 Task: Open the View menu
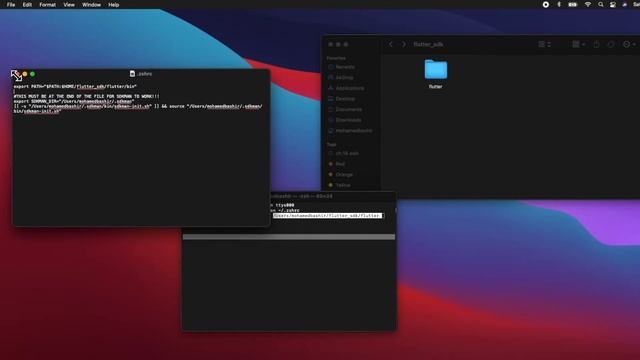[69, 5]
